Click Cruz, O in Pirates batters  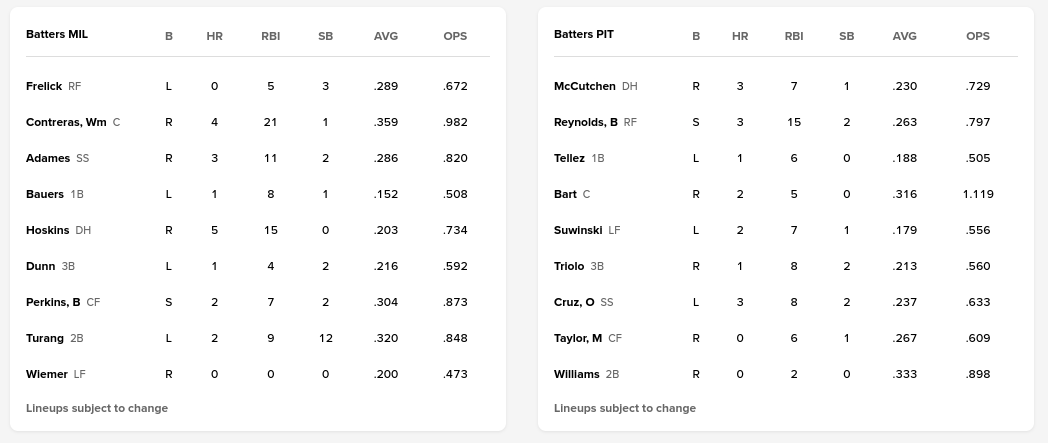point(574,302)
